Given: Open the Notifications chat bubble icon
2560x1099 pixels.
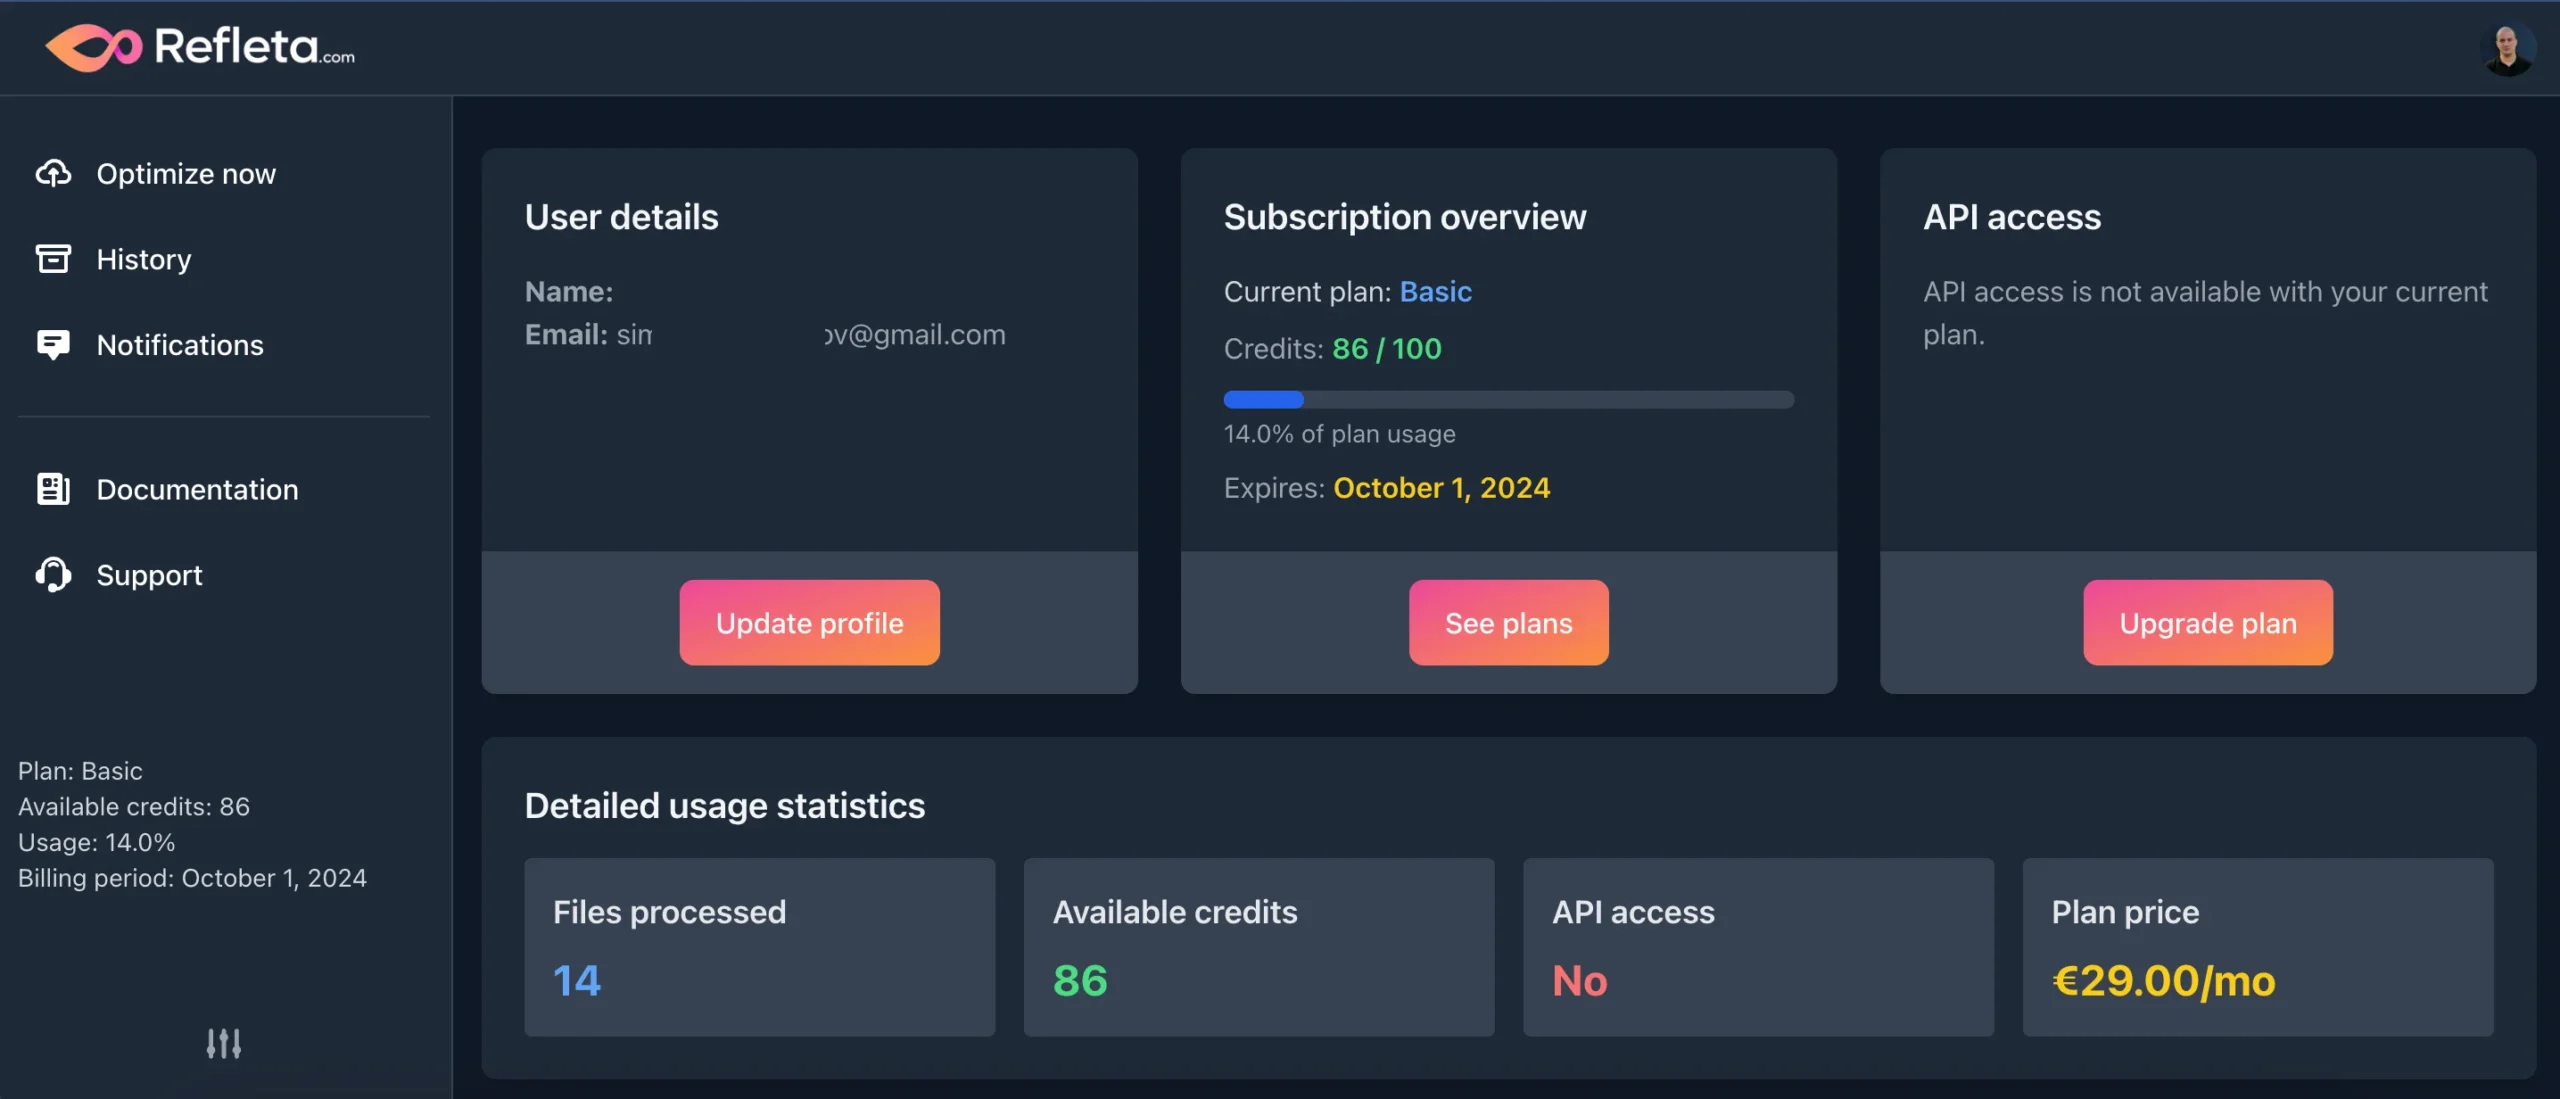Looking at the screenshot, I should point(55,345).
